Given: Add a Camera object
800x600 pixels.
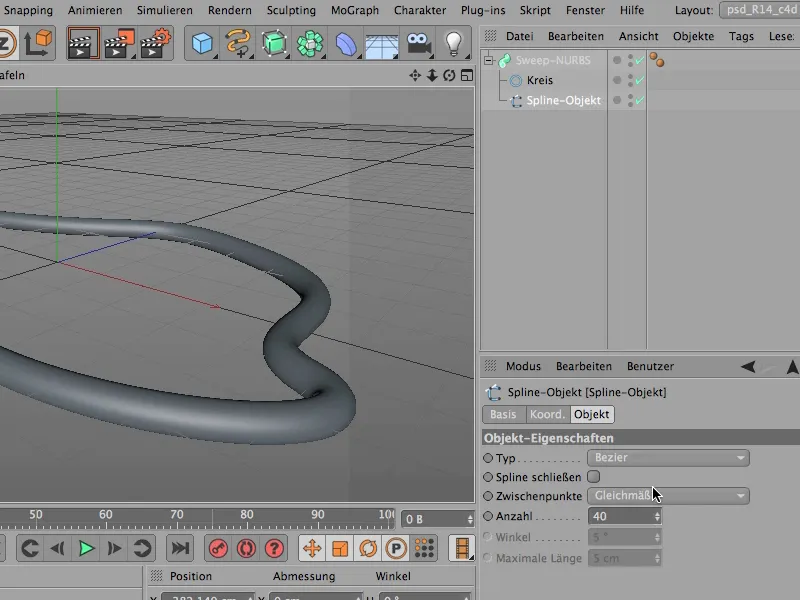Looking at the screenshot, I should point(418,44).
